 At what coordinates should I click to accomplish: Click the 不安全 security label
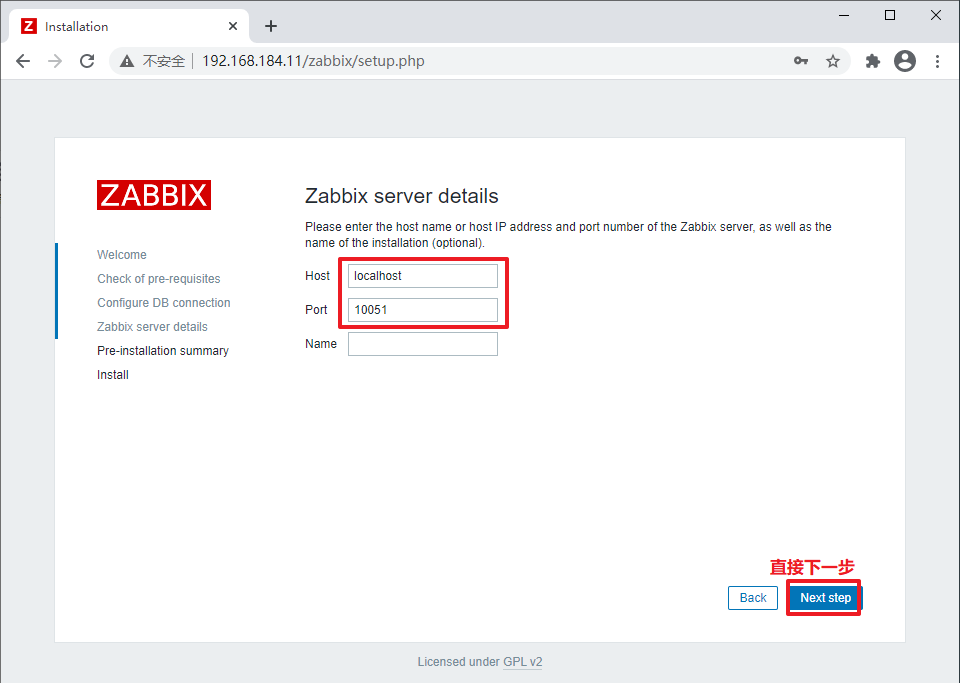point(163,61)
